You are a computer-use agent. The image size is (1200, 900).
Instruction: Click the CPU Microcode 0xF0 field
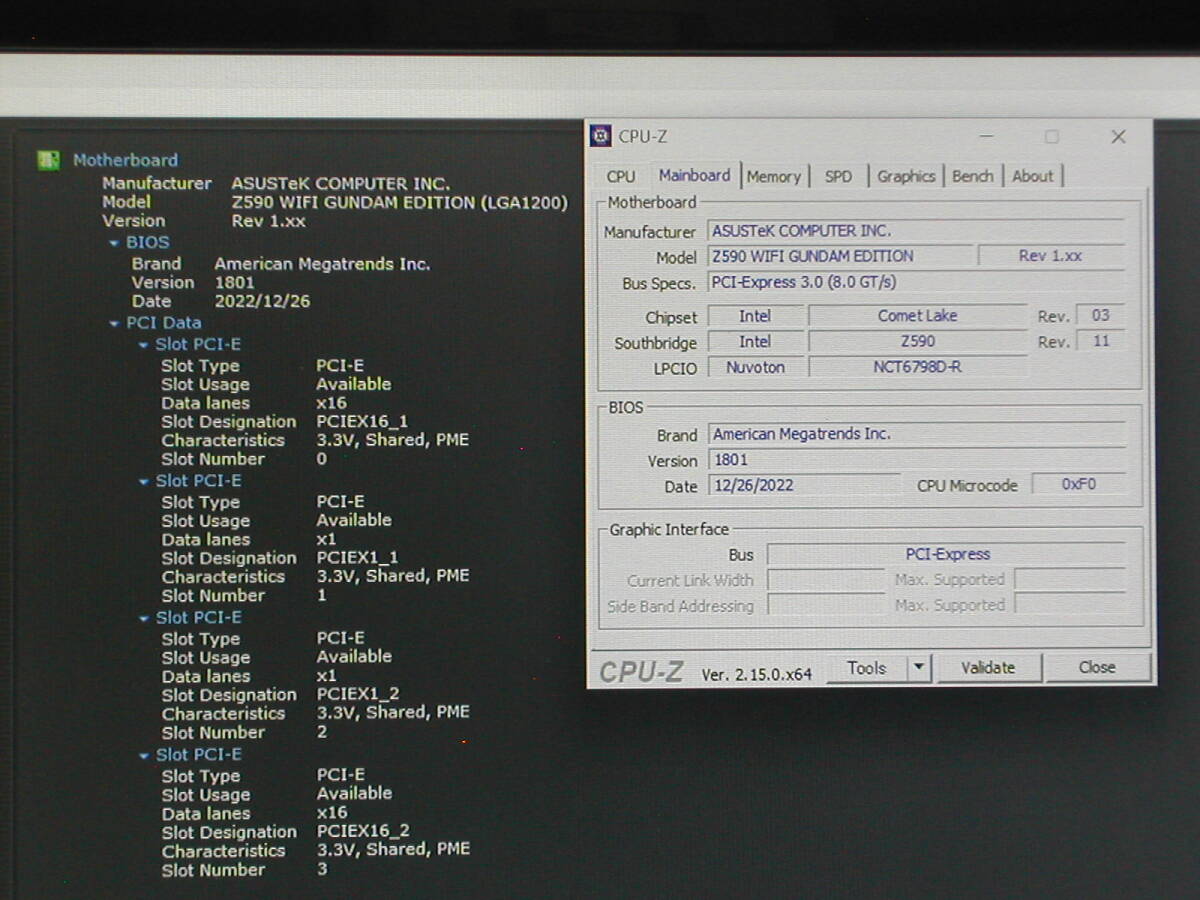click(1078, 485)
